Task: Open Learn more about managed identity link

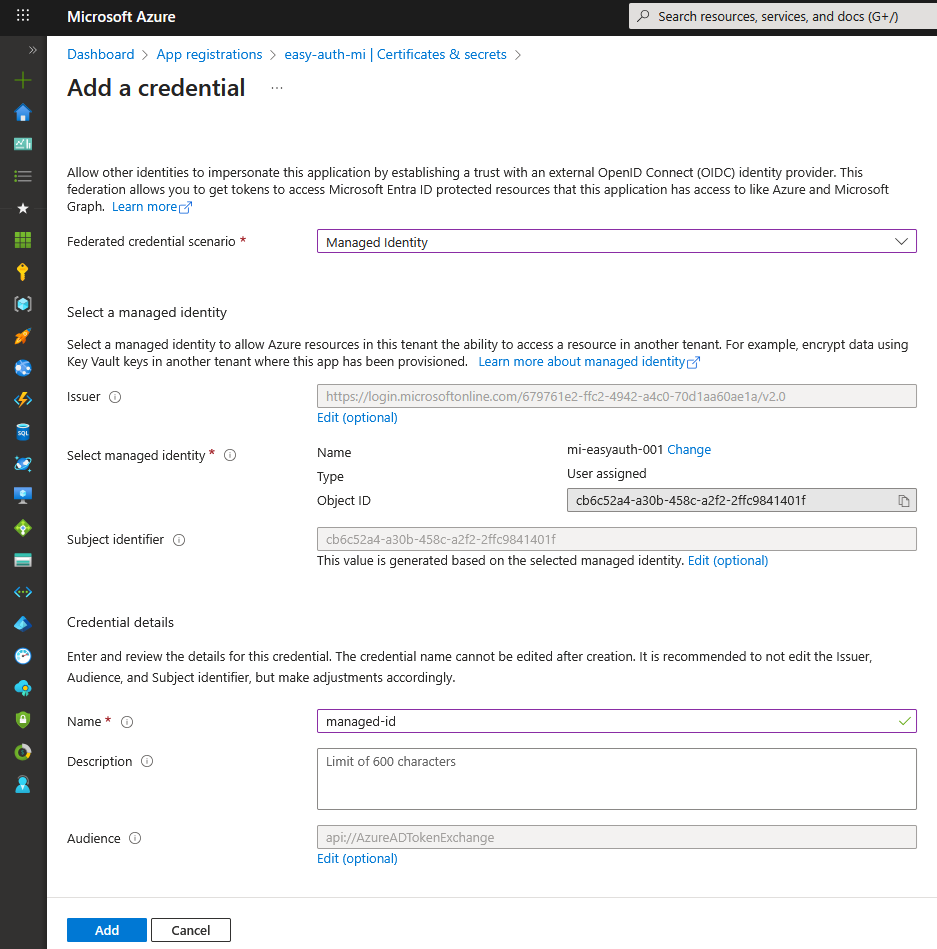Action: coord(589,362)
